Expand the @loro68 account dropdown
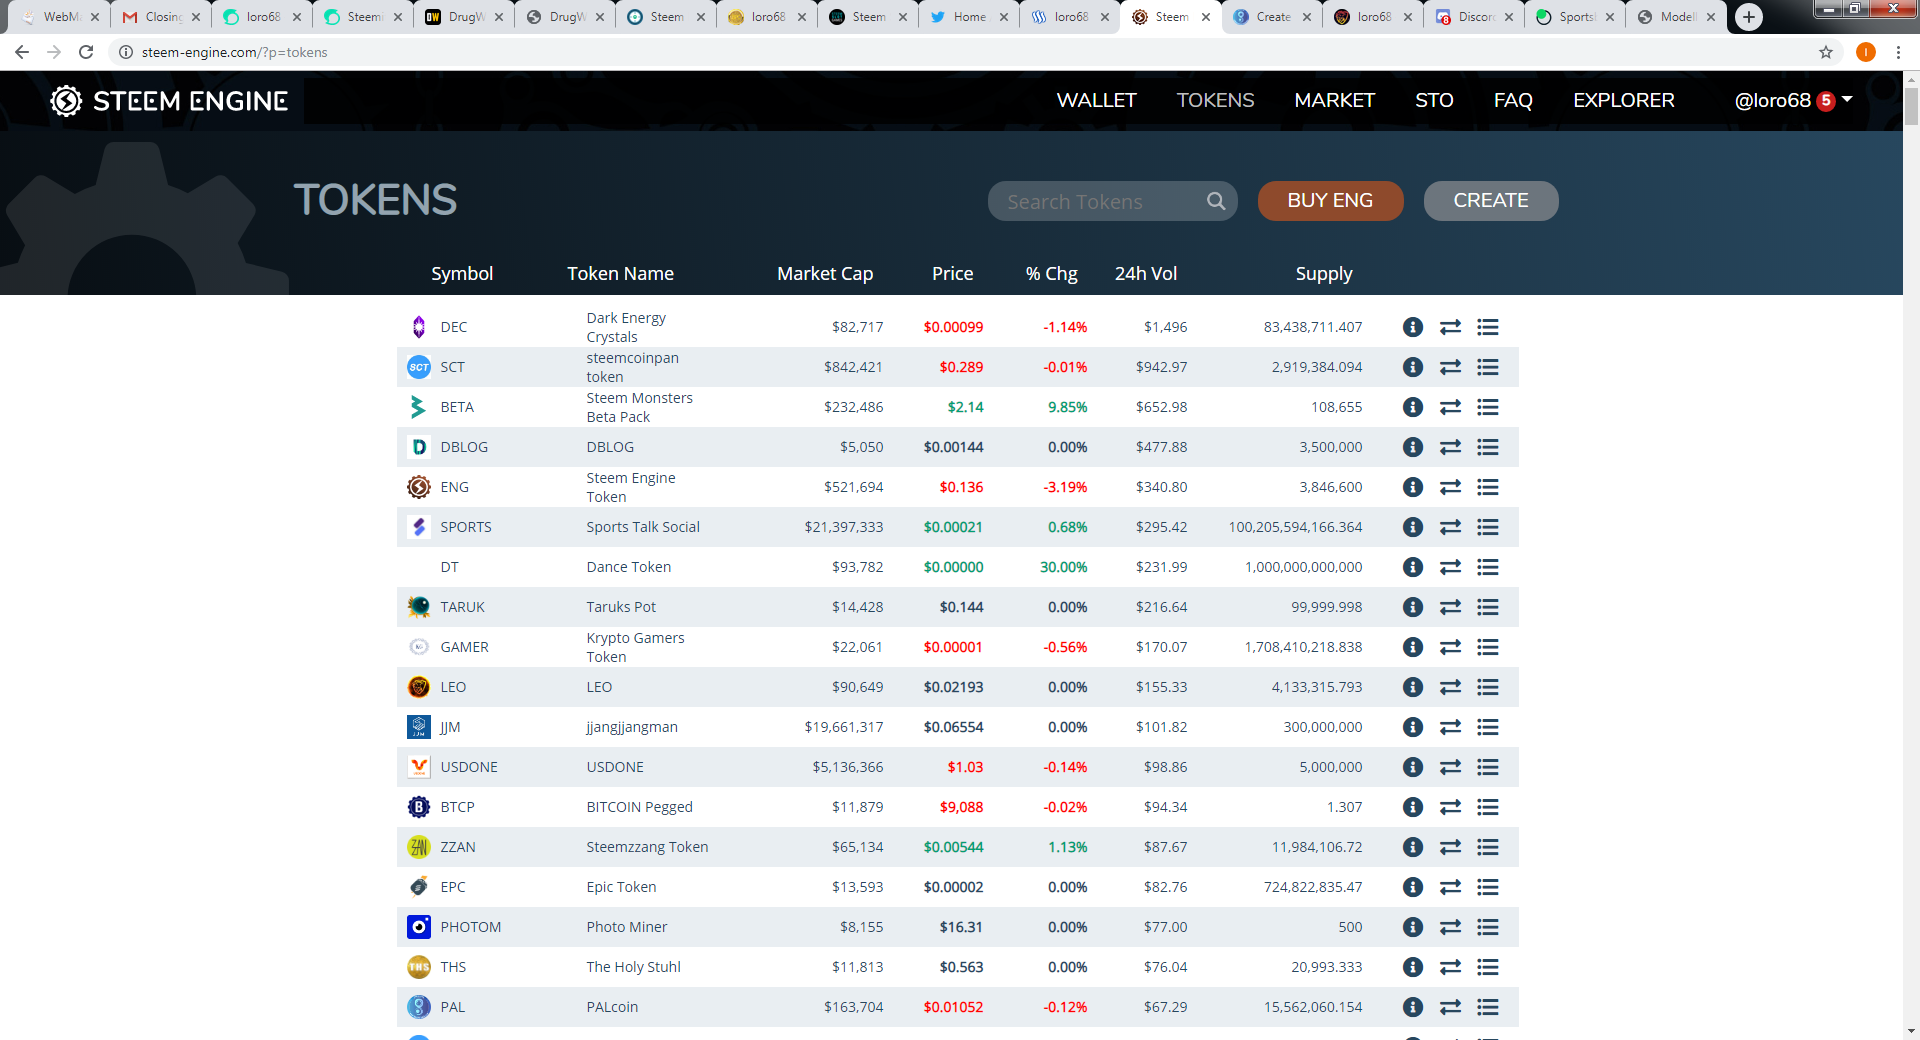 click(1794, 100)
